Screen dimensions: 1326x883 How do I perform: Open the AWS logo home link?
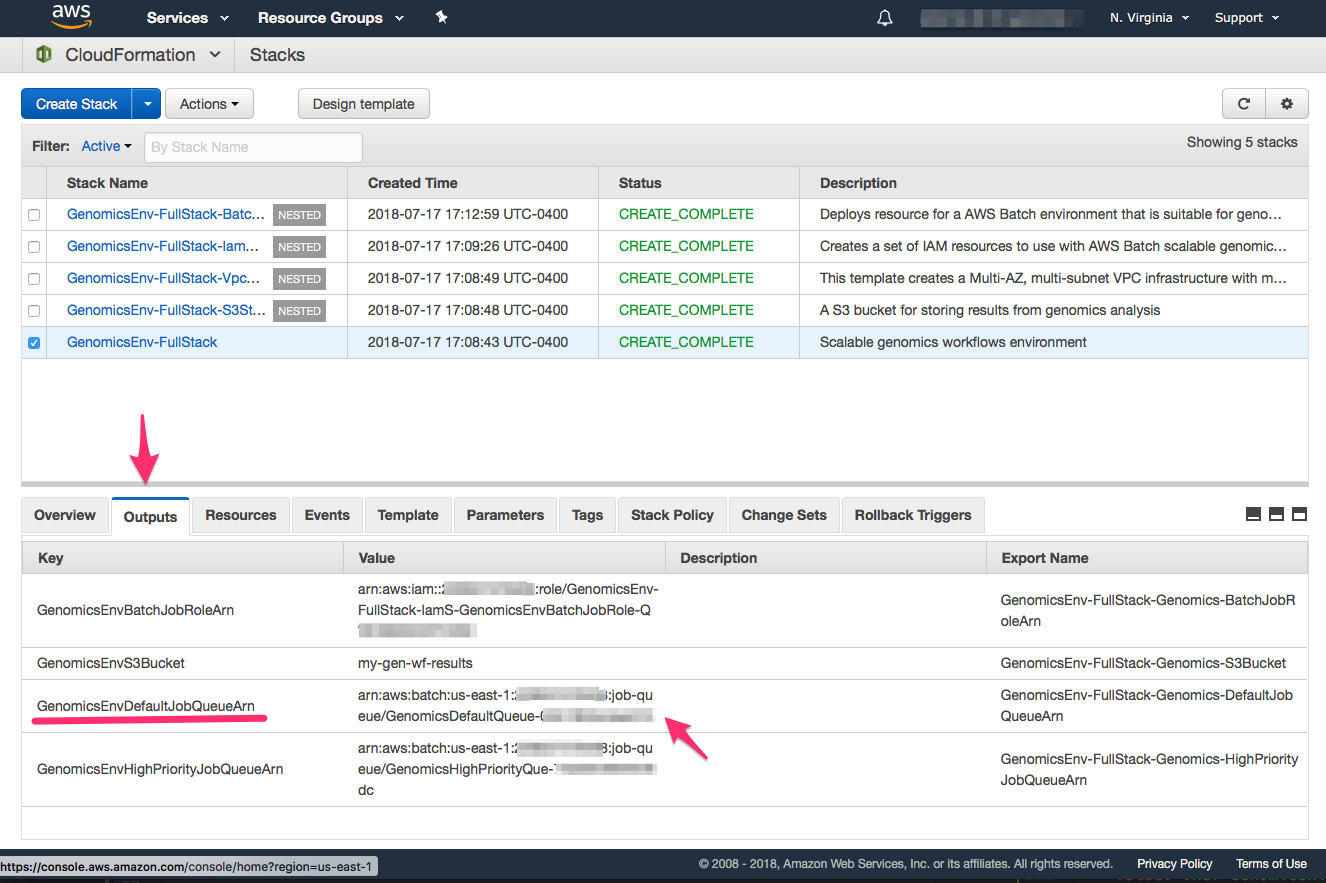coord(72,17)
